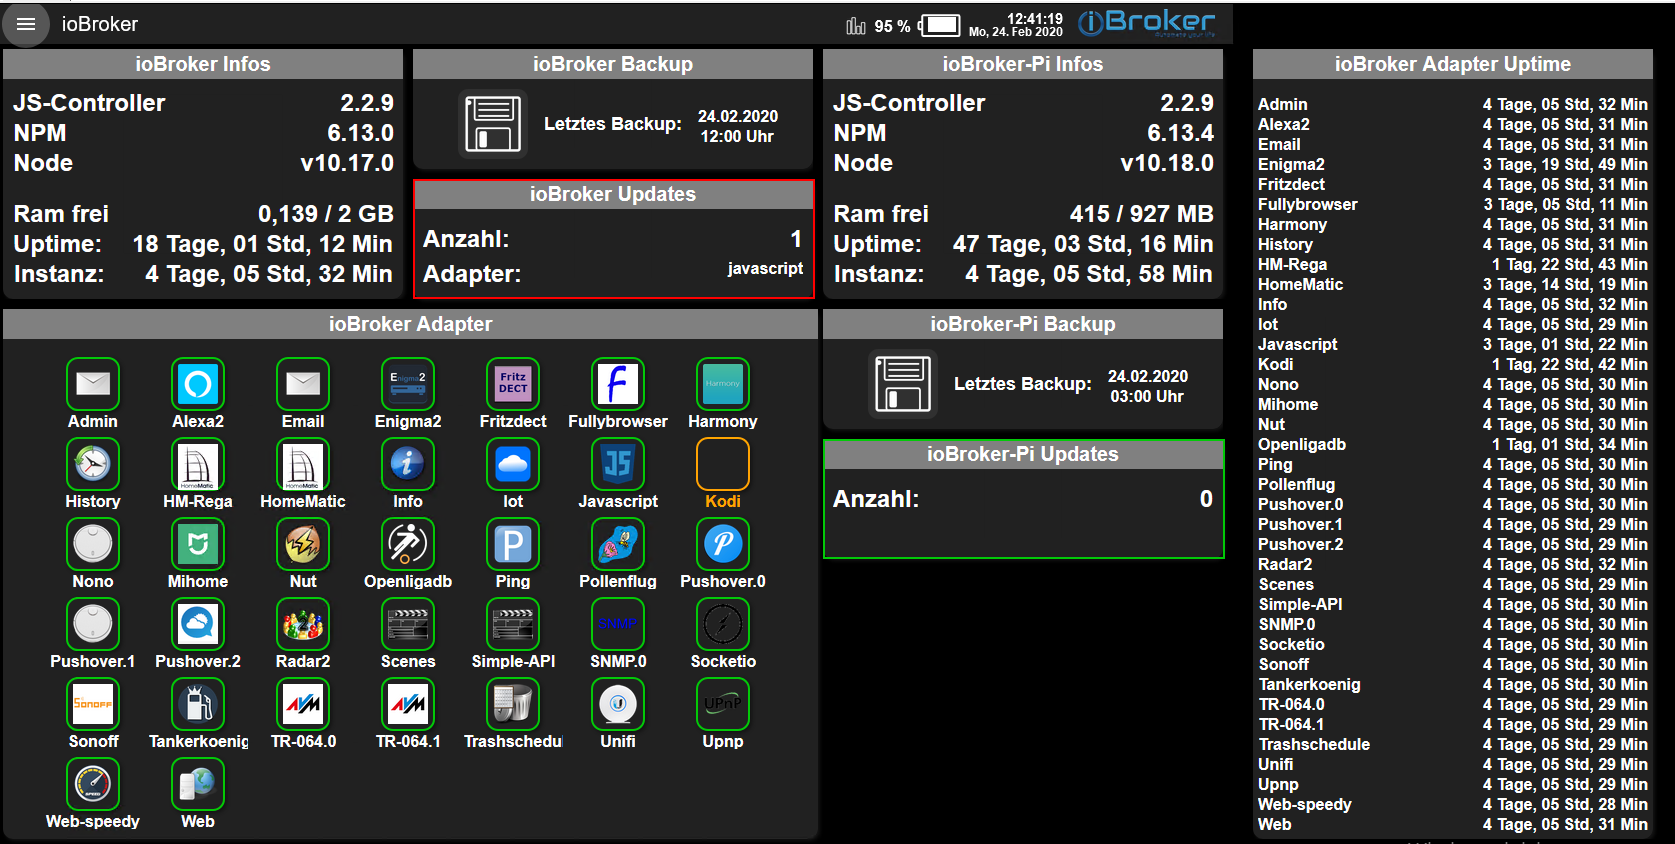Select the Javascript adapter icon

click(618, 464)
